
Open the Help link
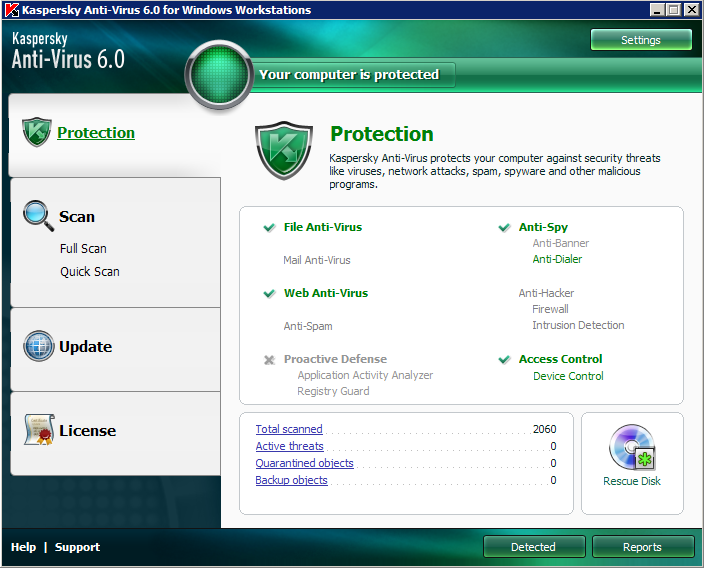point(23,547)
